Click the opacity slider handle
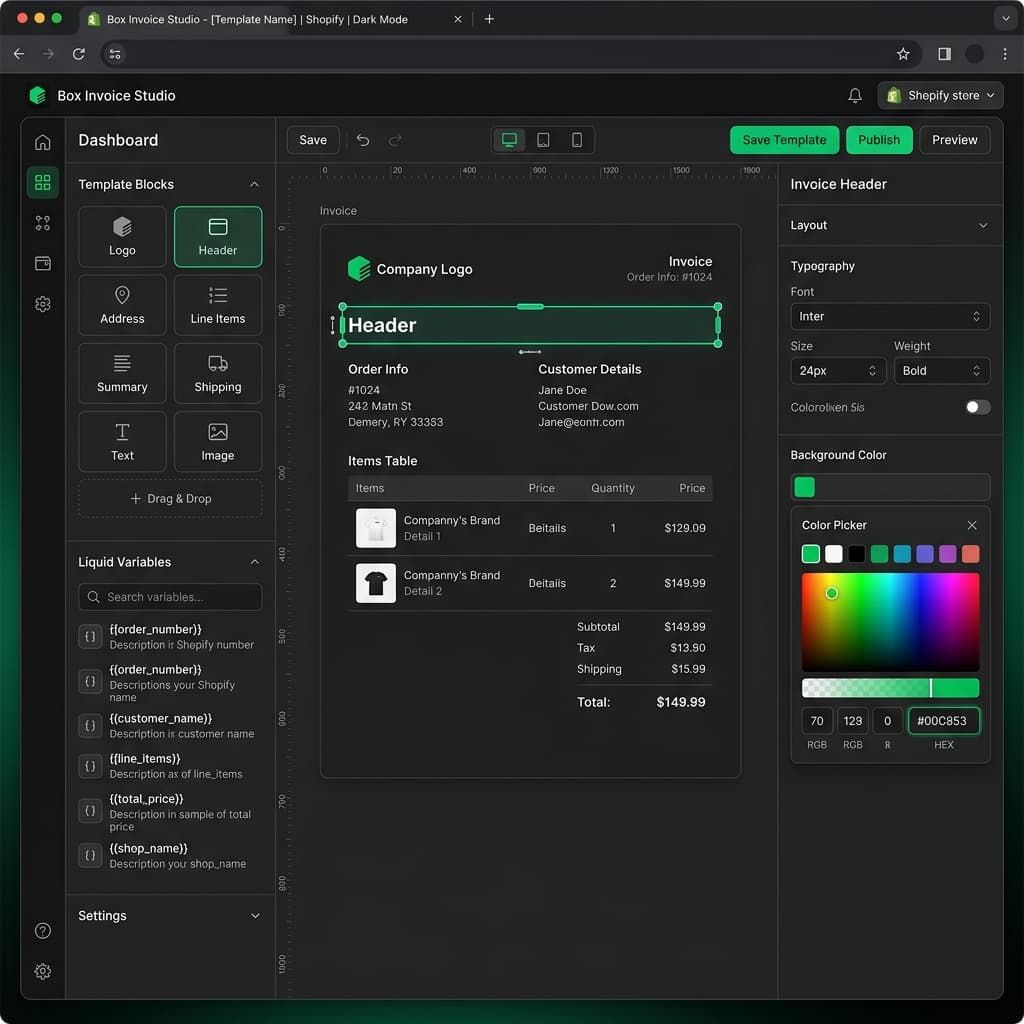 [x=930, y=687]
